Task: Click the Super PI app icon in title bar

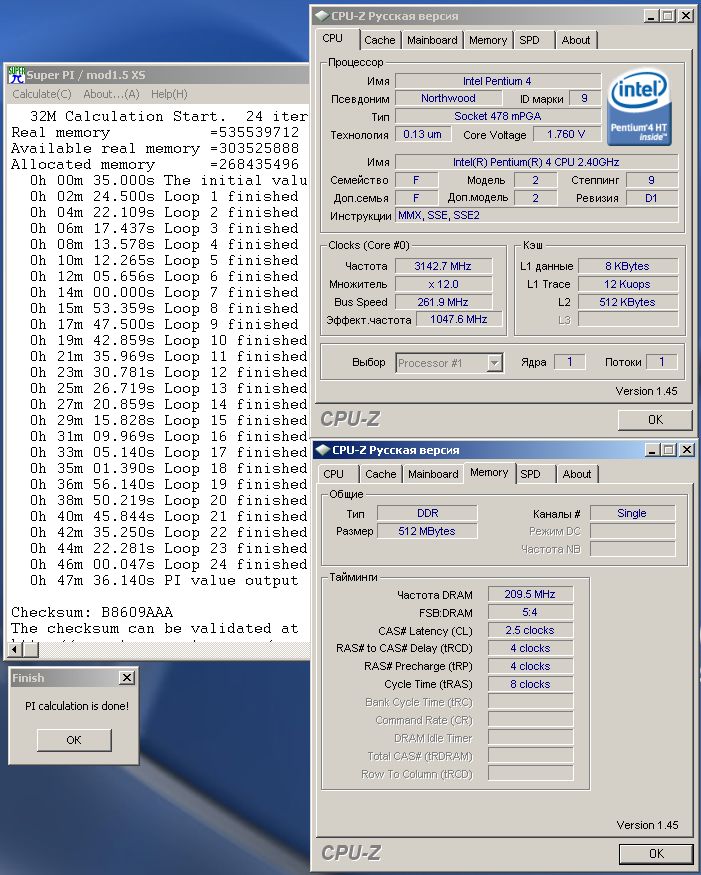Action: click(x=16, y=75)
